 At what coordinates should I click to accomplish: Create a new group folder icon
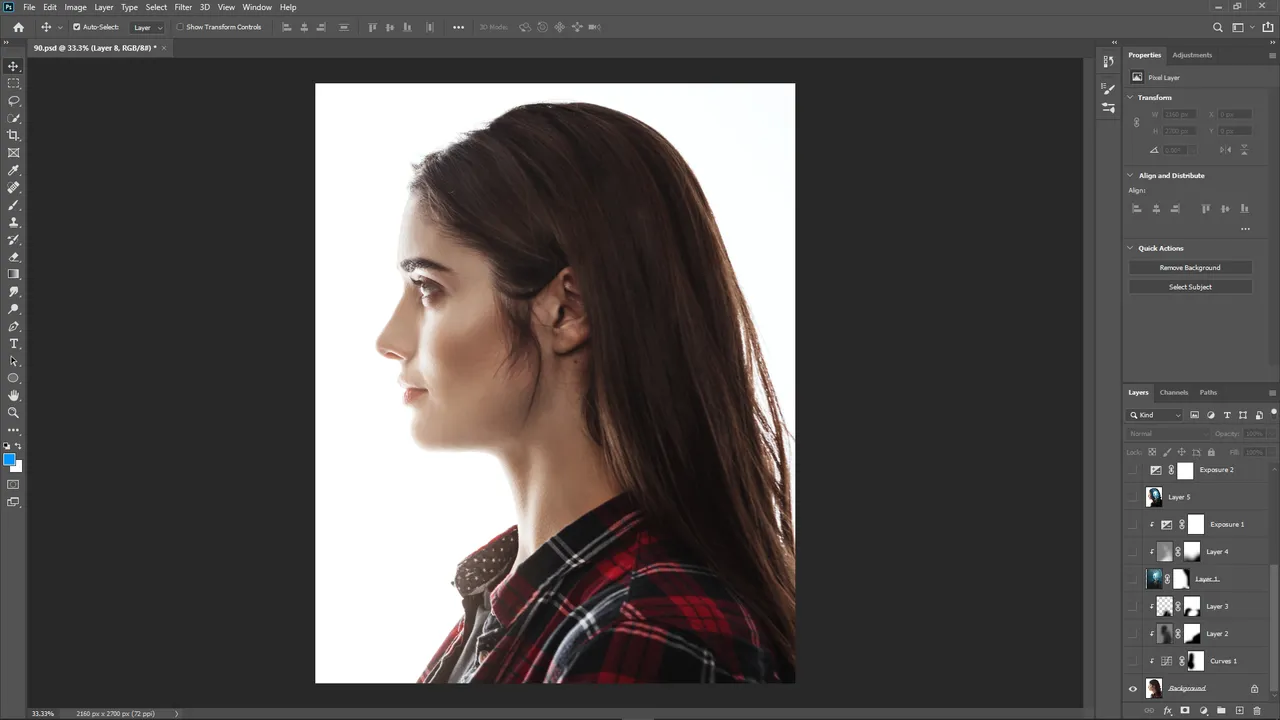(1221, 711)
